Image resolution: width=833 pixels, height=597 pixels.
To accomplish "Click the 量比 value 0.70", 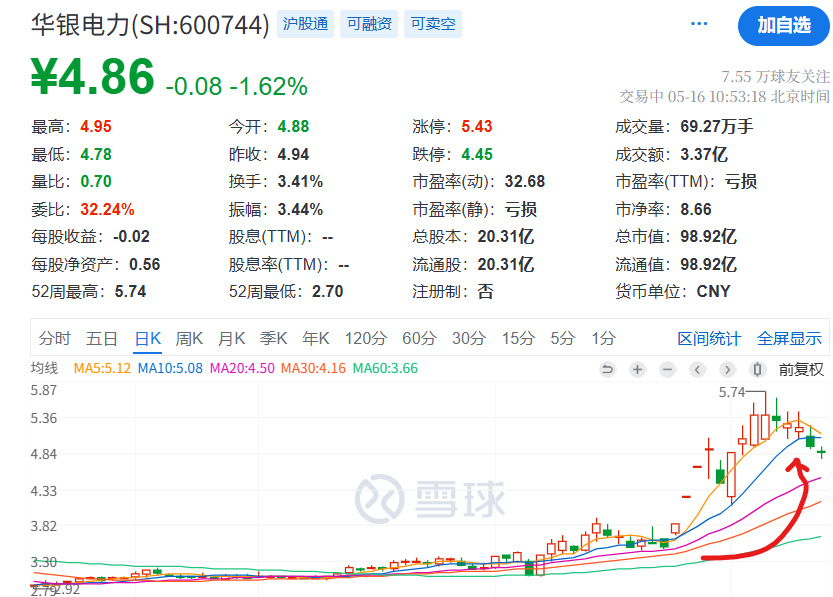I will click(96, 182).
